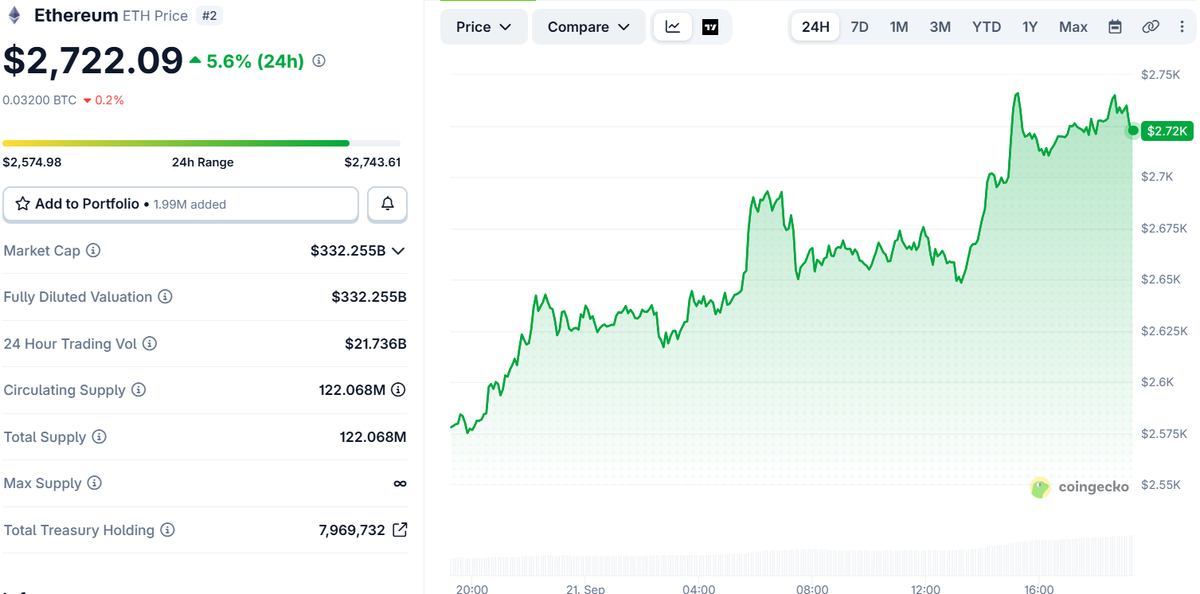This screenshot has width=1200, height=594.
Task: Click the Max Supply infinity value
Action: (400, 483)
